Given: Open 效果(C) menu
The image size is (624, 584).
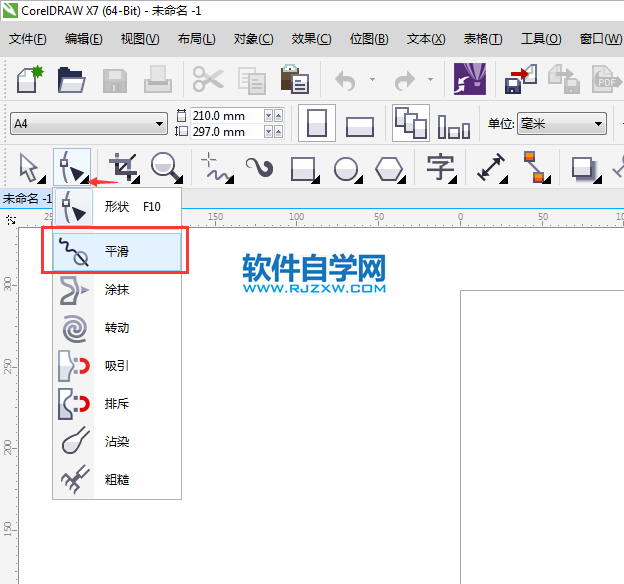Looking at the screenshot, I should 311,39.
